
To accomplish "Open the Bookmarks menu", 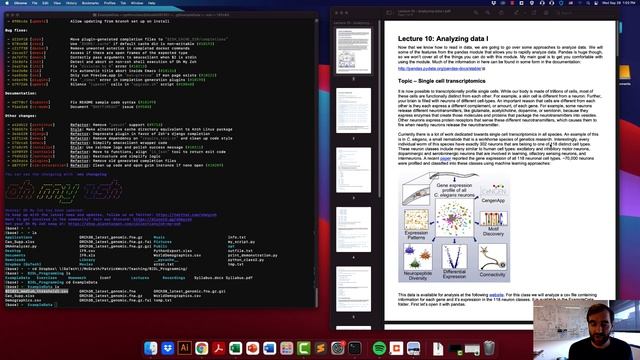I will 90,3.
